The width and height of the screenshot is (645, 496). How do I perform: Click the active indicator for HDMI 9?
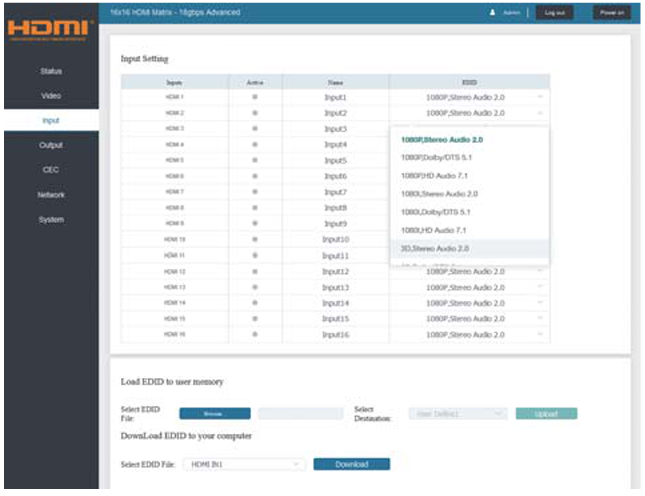tap(255, 223)
